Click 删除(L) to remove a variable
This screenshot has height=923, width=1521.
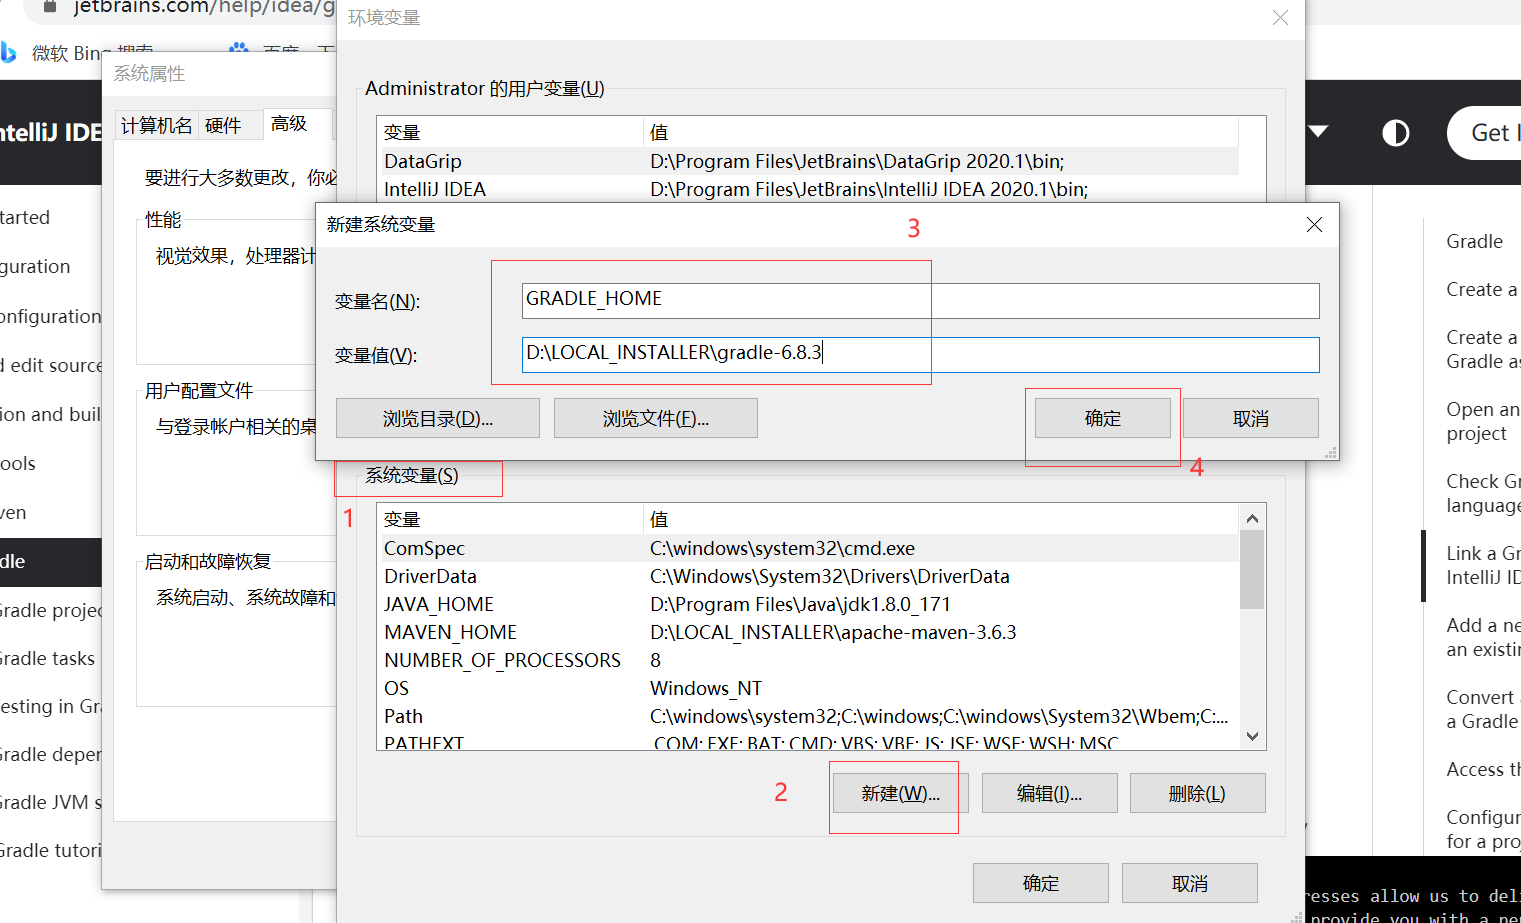pyautogui.click(x=1197, y=792)
